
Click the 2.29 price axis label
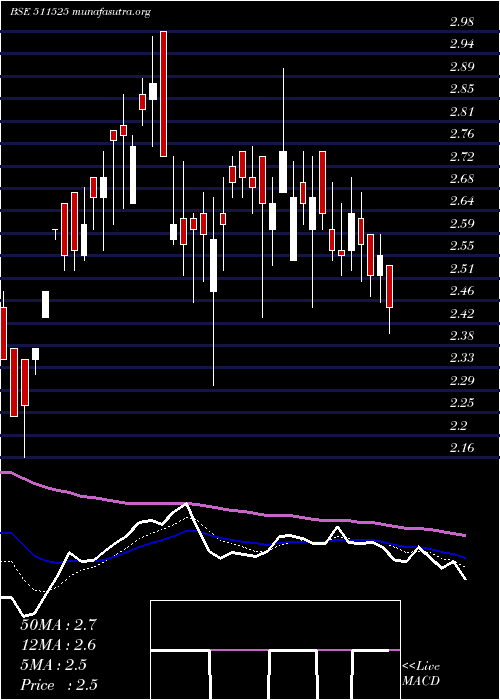(x=462, y=381)
